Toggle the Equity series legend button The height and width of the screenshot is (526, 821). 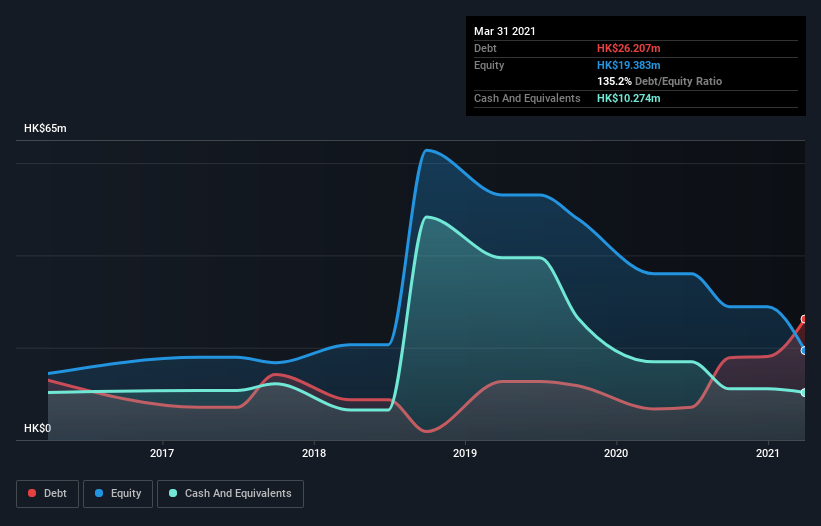coord(118,494)
